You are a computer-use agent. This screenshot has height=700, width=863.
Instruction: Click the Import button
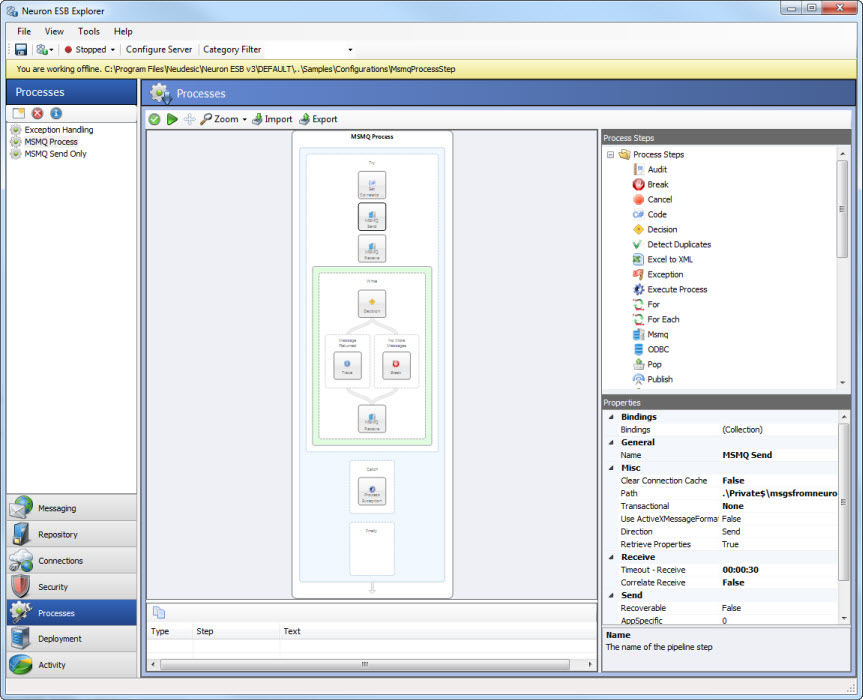[x=272, y=119]
